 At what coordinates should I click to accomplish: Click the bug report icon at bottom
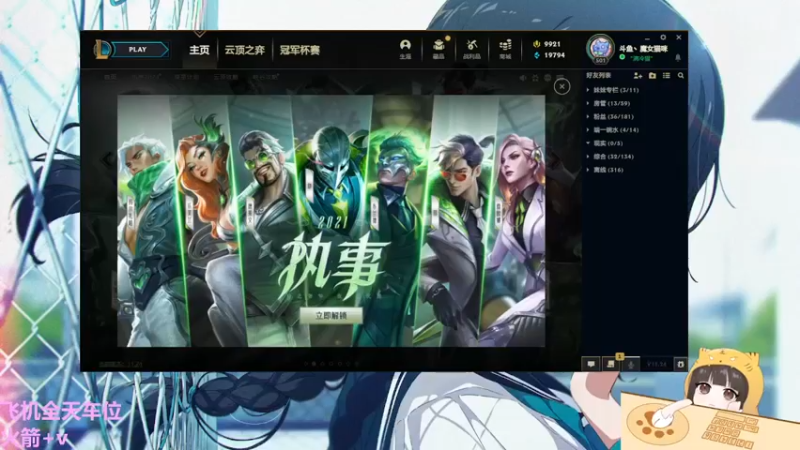(x=681, y=364)
